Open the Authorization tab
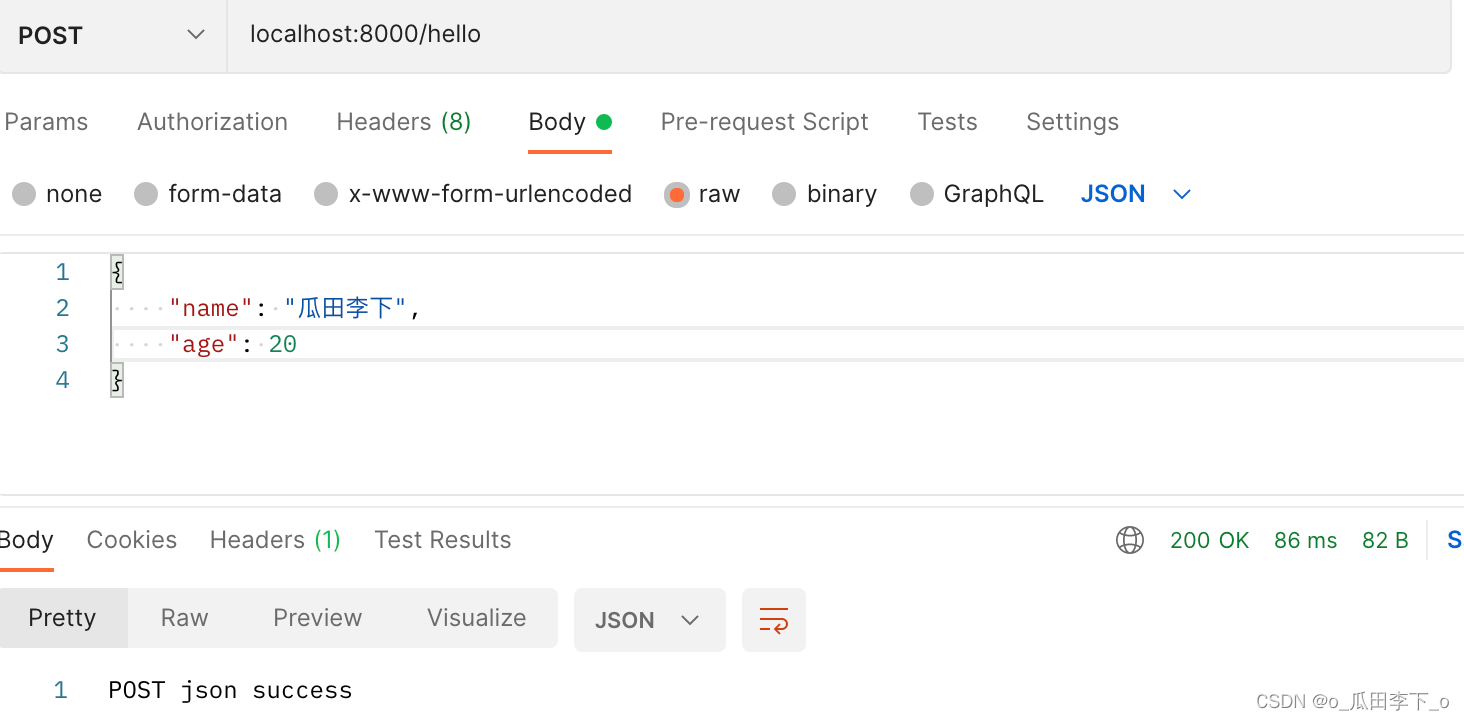The height and width of the screenshot is (720, 1464). 212,122
